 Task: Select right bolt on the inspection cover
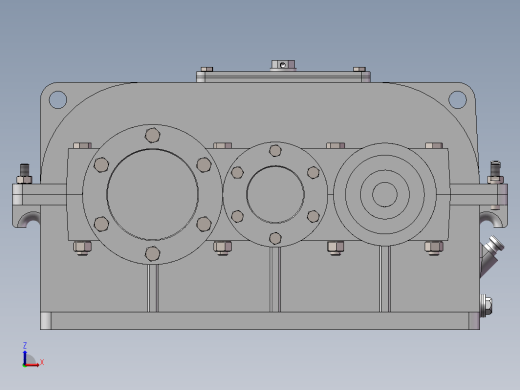coord(359,69)
